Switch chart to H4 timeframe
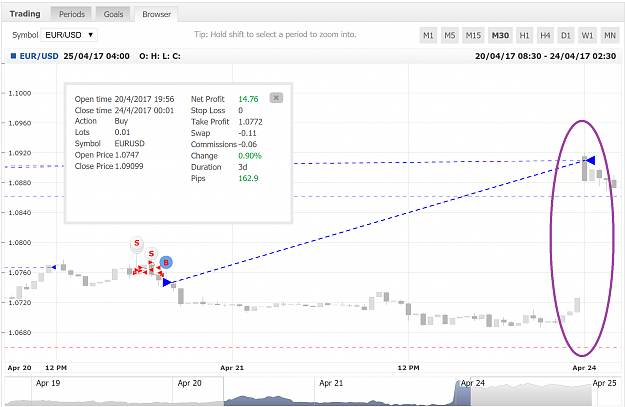Screen dimensions: 625x407 click(x=545, y=35)
